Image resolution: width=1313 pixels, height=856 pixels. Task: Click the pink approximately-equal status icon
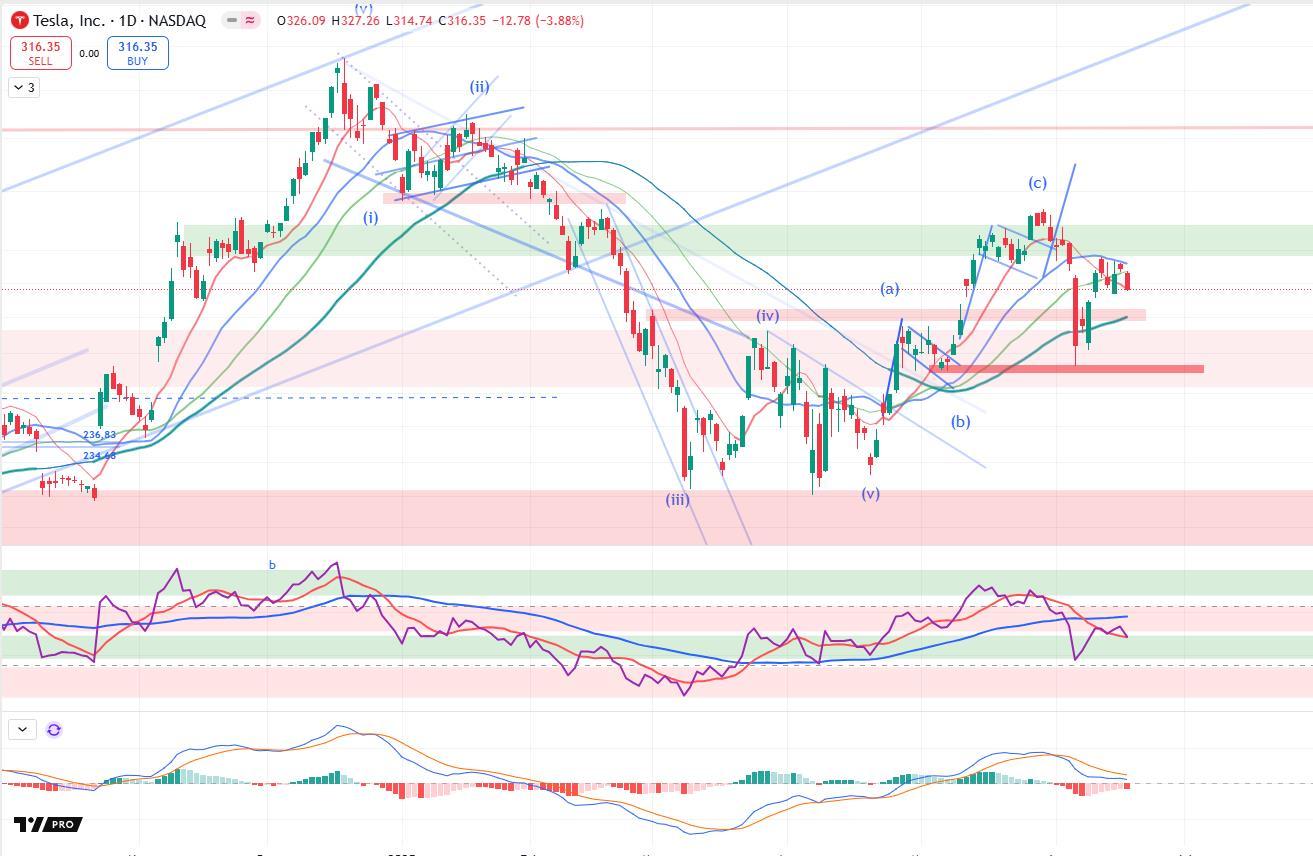pyautogui.click(x=250, y=20)
